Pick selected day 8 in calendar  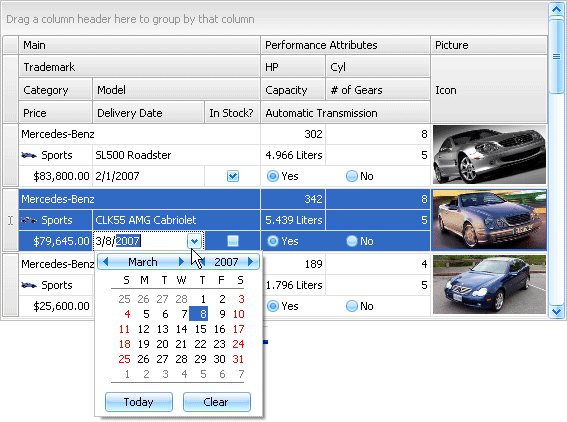click(199, 314)
